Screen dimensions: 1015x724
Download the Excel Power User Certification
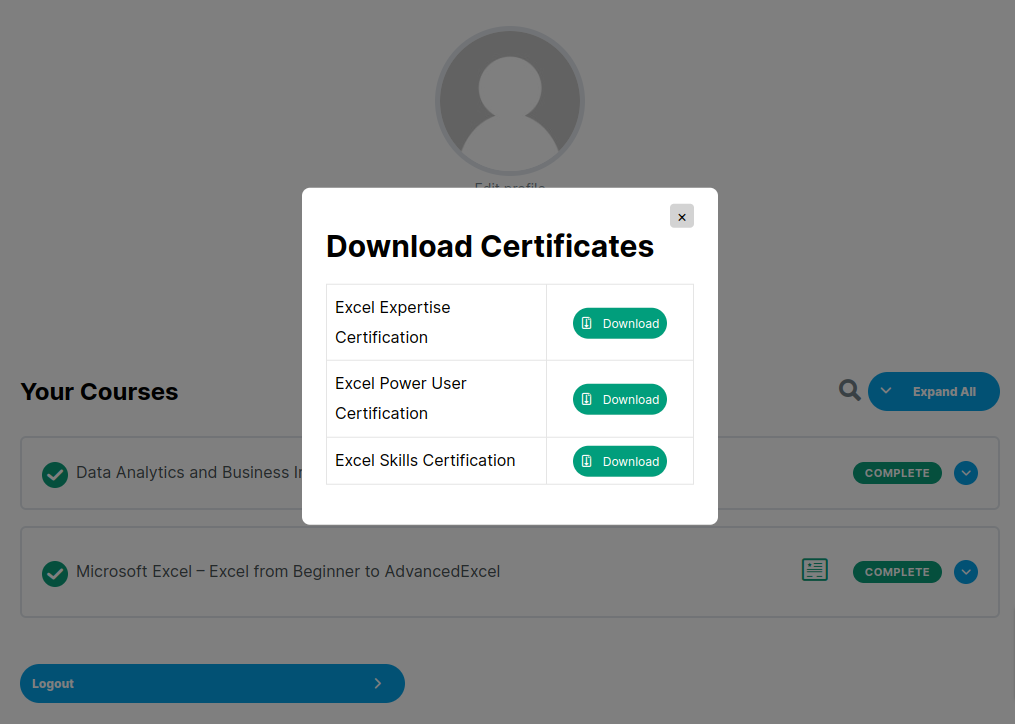pos(619,399)
